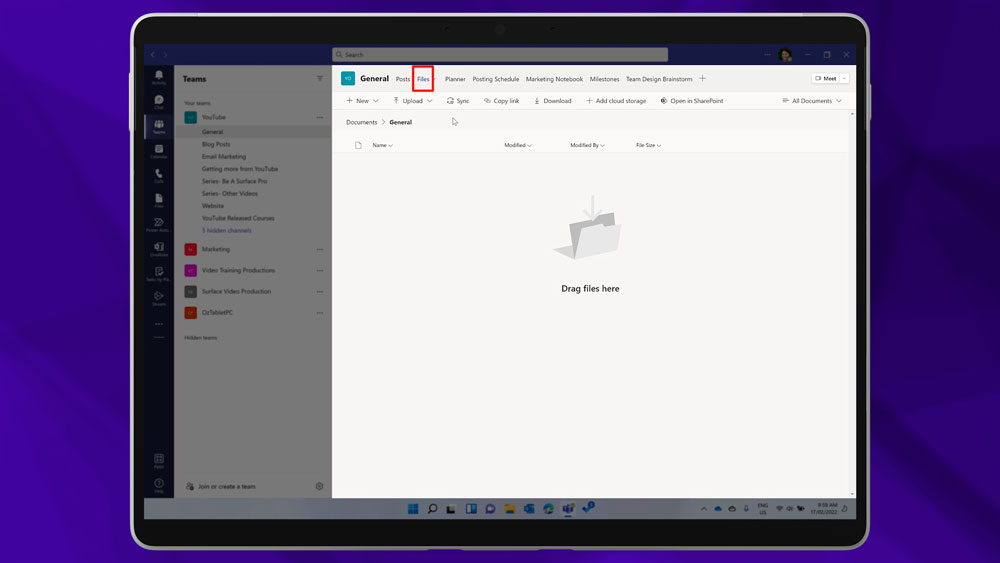The image size is (1000, 563).
Task: Click the filter icon in Teams panel
Action: 320,78
